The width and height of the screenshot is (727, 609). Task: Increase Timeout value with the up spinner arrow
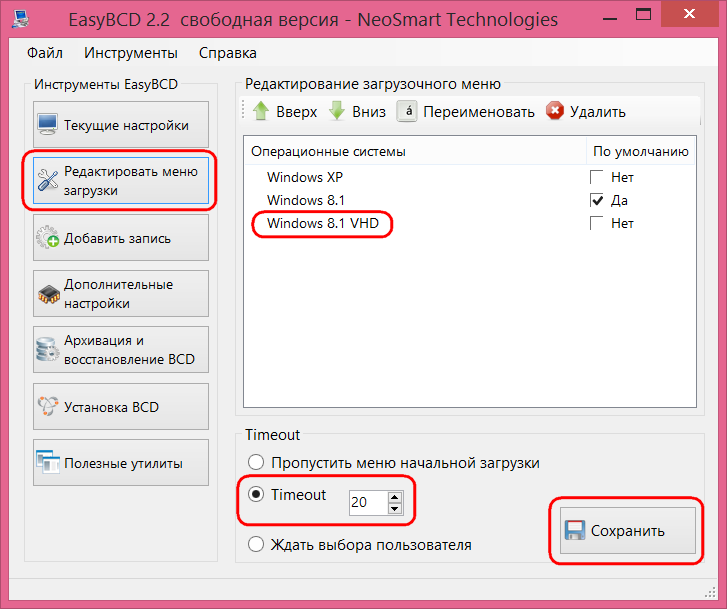(395, 497)
